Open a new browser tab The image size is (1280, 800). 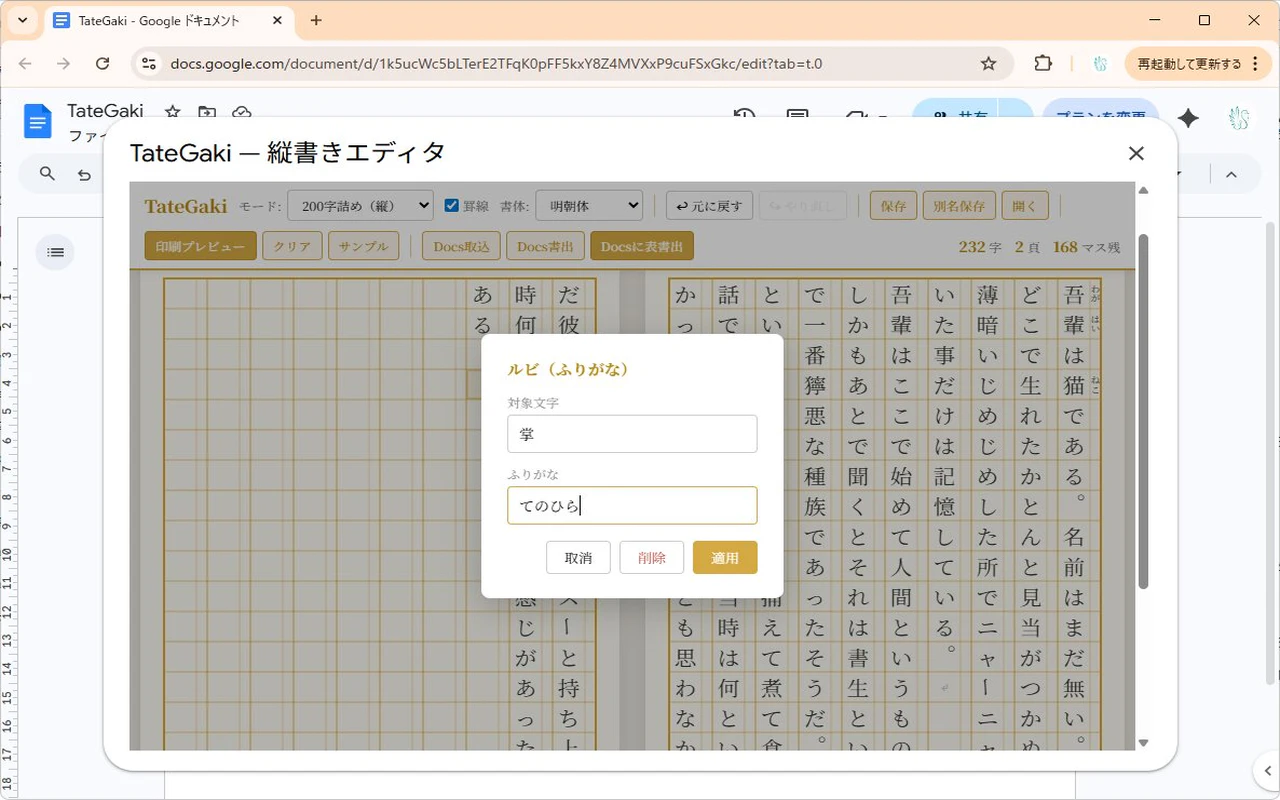(x=316, y=20)
